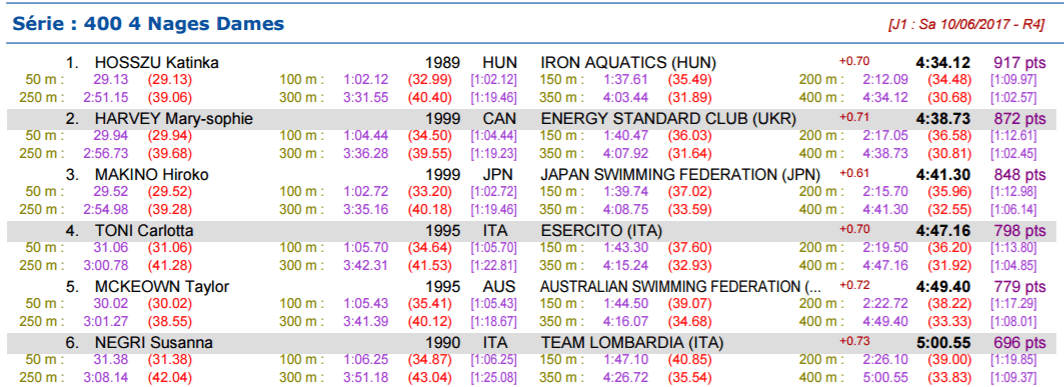Viewport: 1064px width, 387px height.
Task: Click lap time '(39.68)'
Action: pos(170,153)
